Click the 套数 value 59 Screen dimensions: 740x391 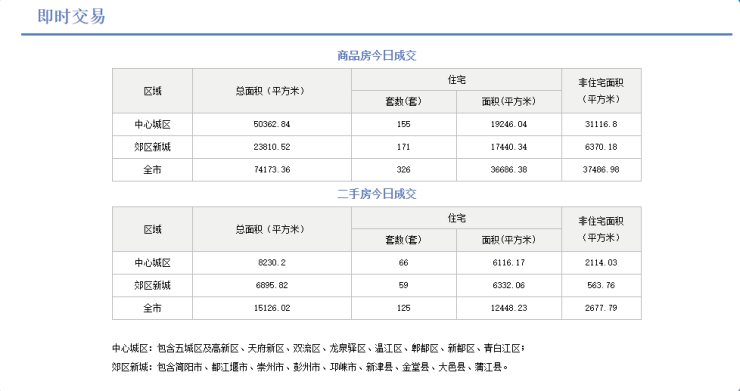click(x=404, y=285)
